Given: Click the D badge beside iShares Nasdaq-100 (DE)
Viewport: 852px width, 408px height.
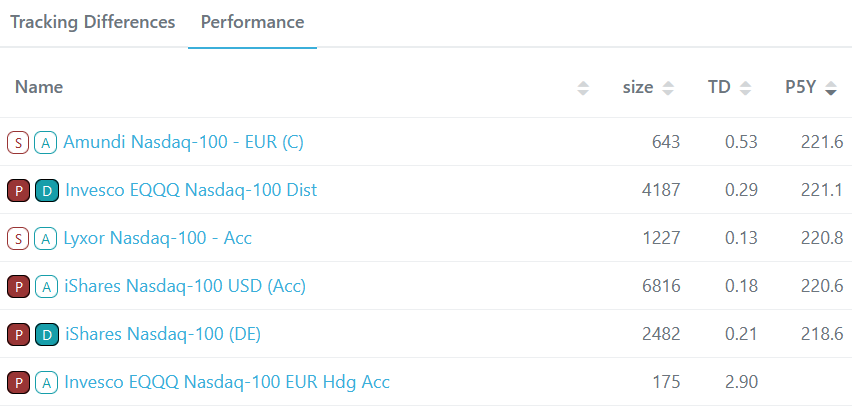Looking at the screenshot, I should 45,334.
